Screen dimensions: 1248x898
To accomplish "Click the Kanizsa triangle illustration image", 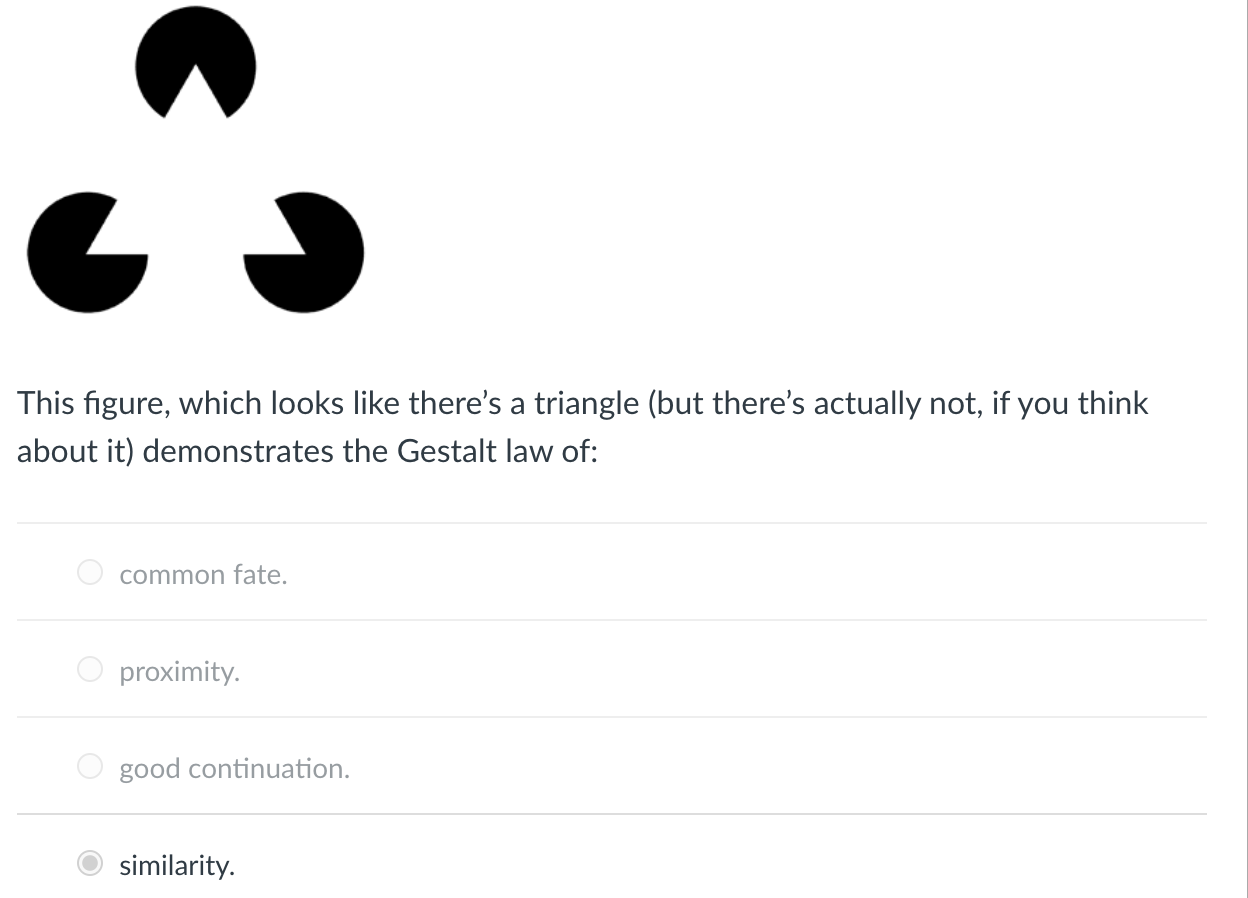I will [195, 160].
